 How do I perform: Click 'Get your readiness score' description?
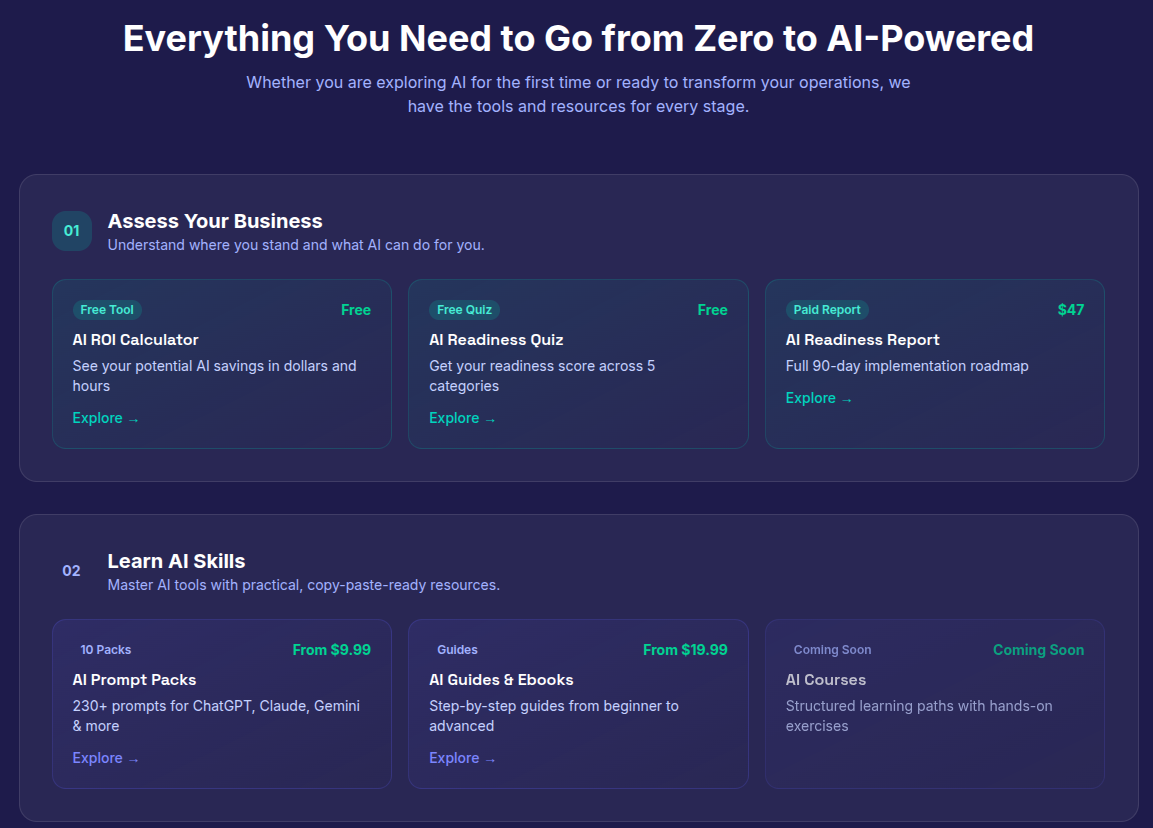(x=542, y=376)
